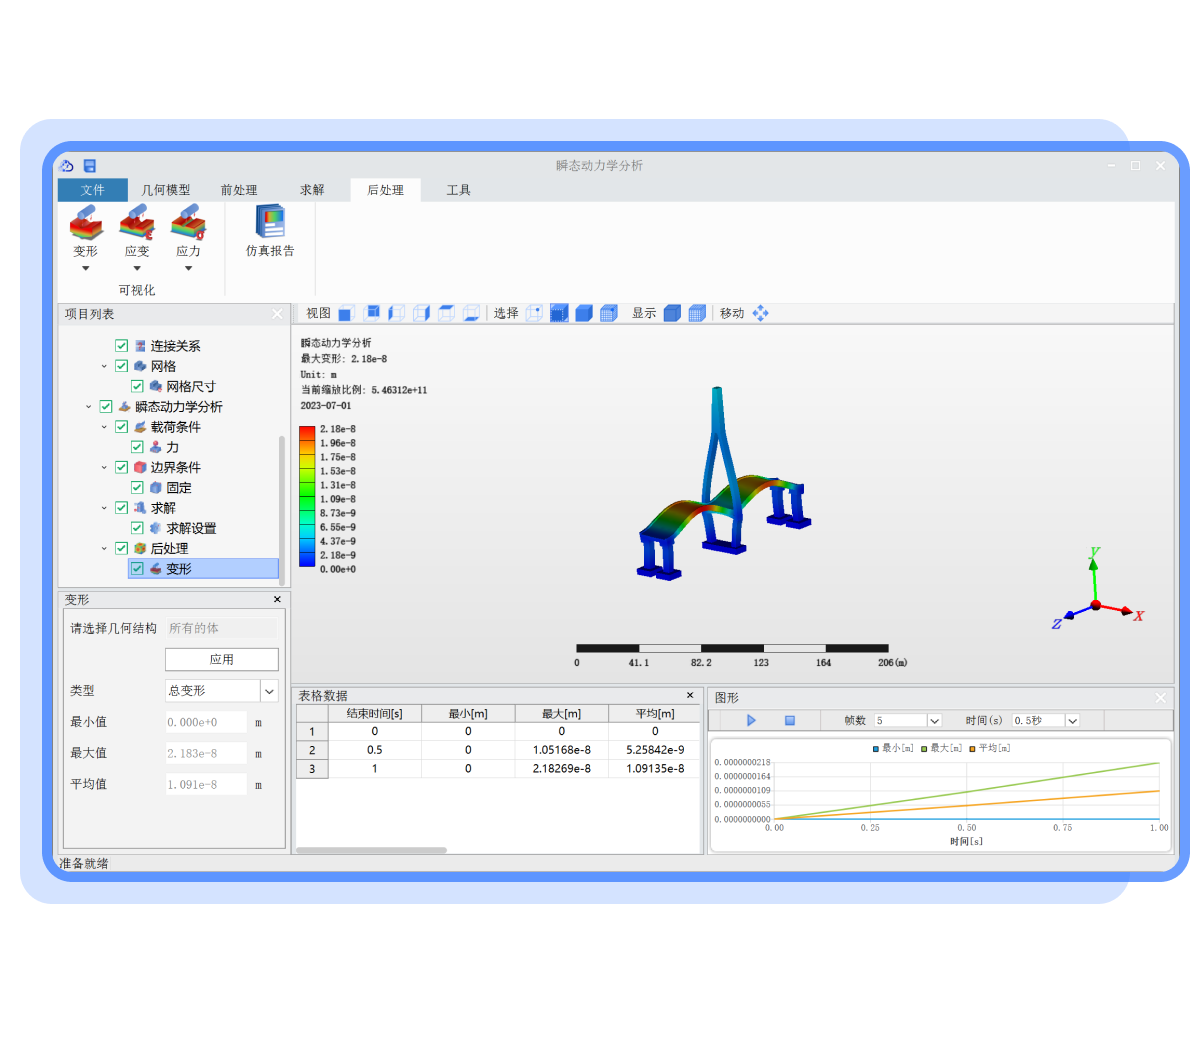Select the 求解设置 tree item
The image size is (1190, 1063).
tap(191, 528)
